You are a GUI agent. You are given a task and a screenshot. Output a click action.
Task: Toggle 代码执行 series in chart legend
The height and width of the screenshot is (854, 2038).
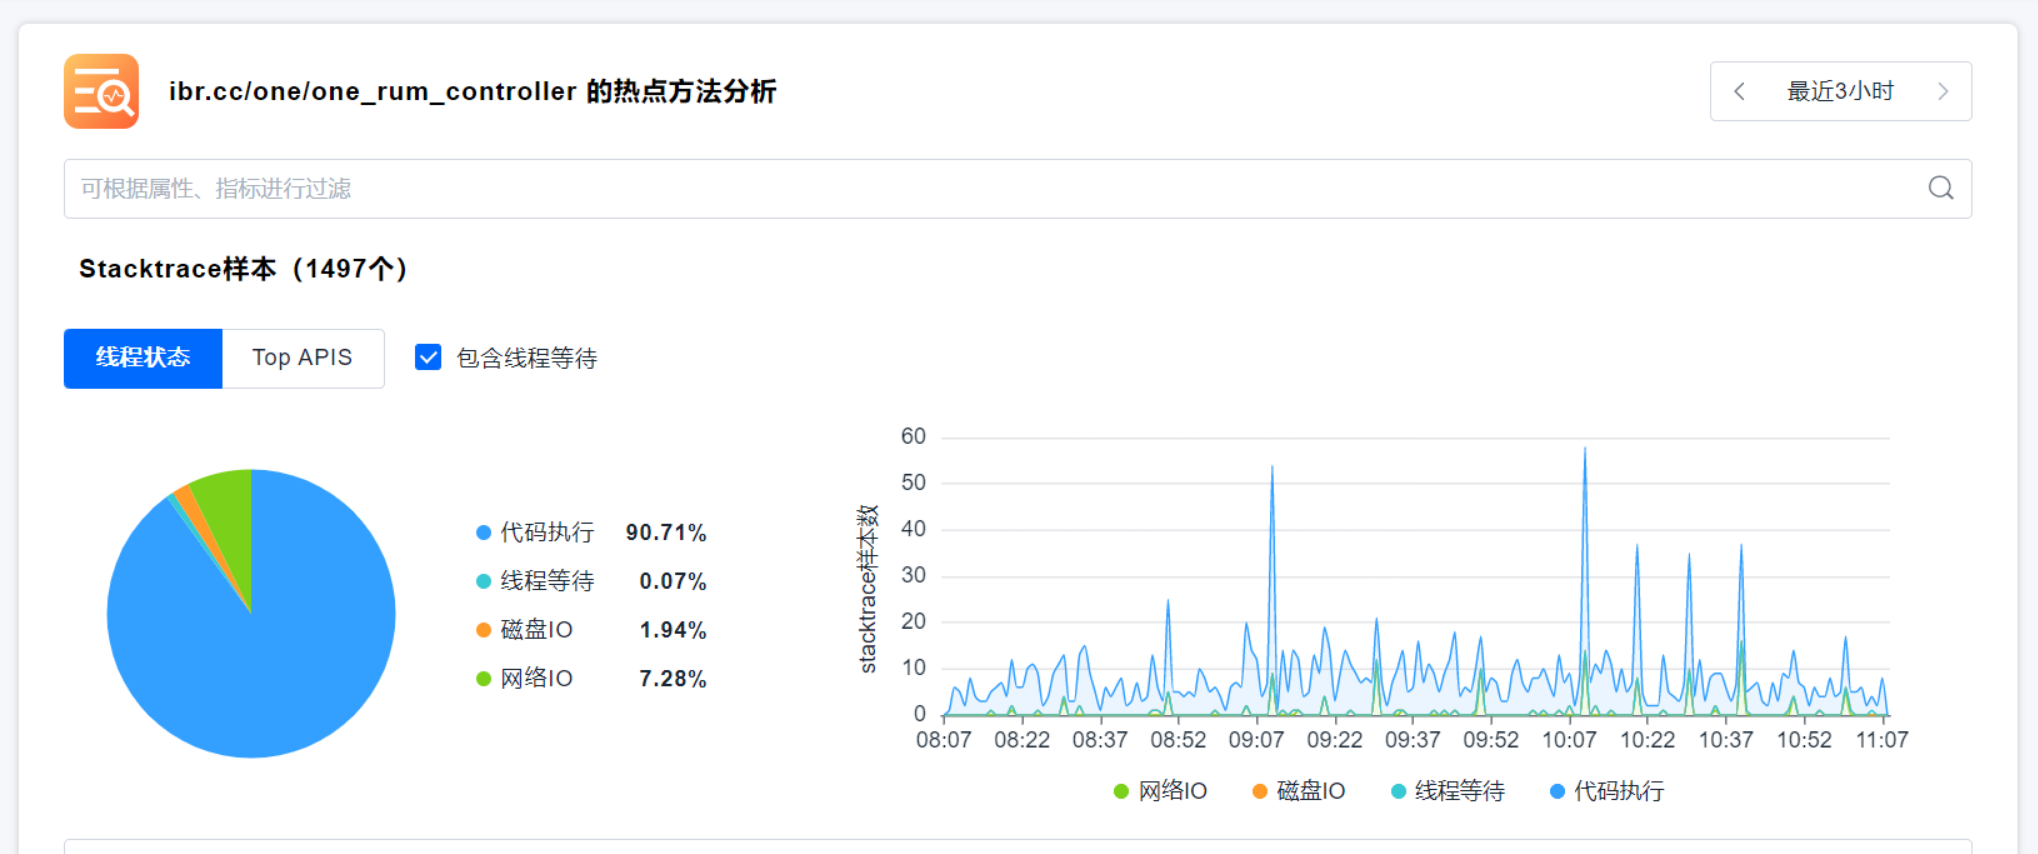click(1607, 791)
